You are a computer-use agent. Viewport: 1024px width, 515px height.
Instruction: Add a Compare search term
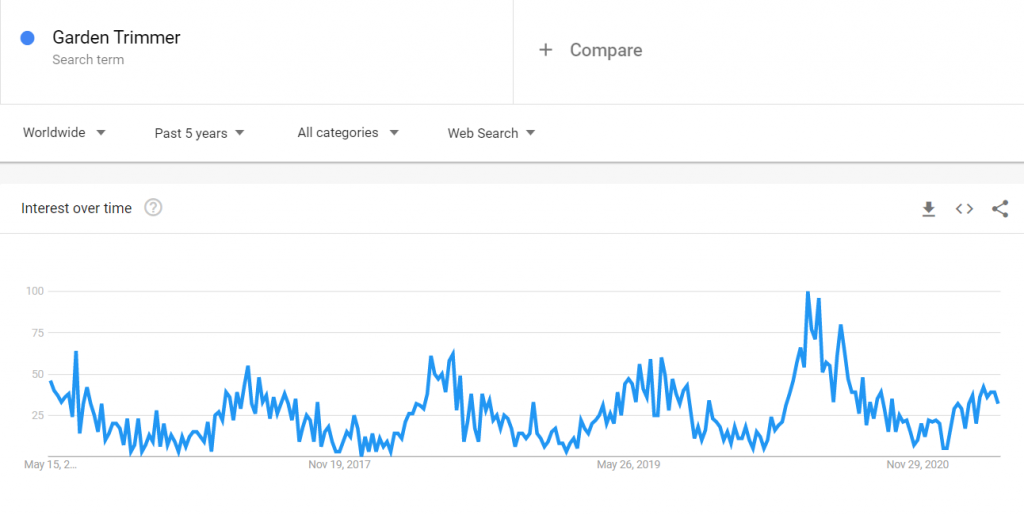coord(605,50)
